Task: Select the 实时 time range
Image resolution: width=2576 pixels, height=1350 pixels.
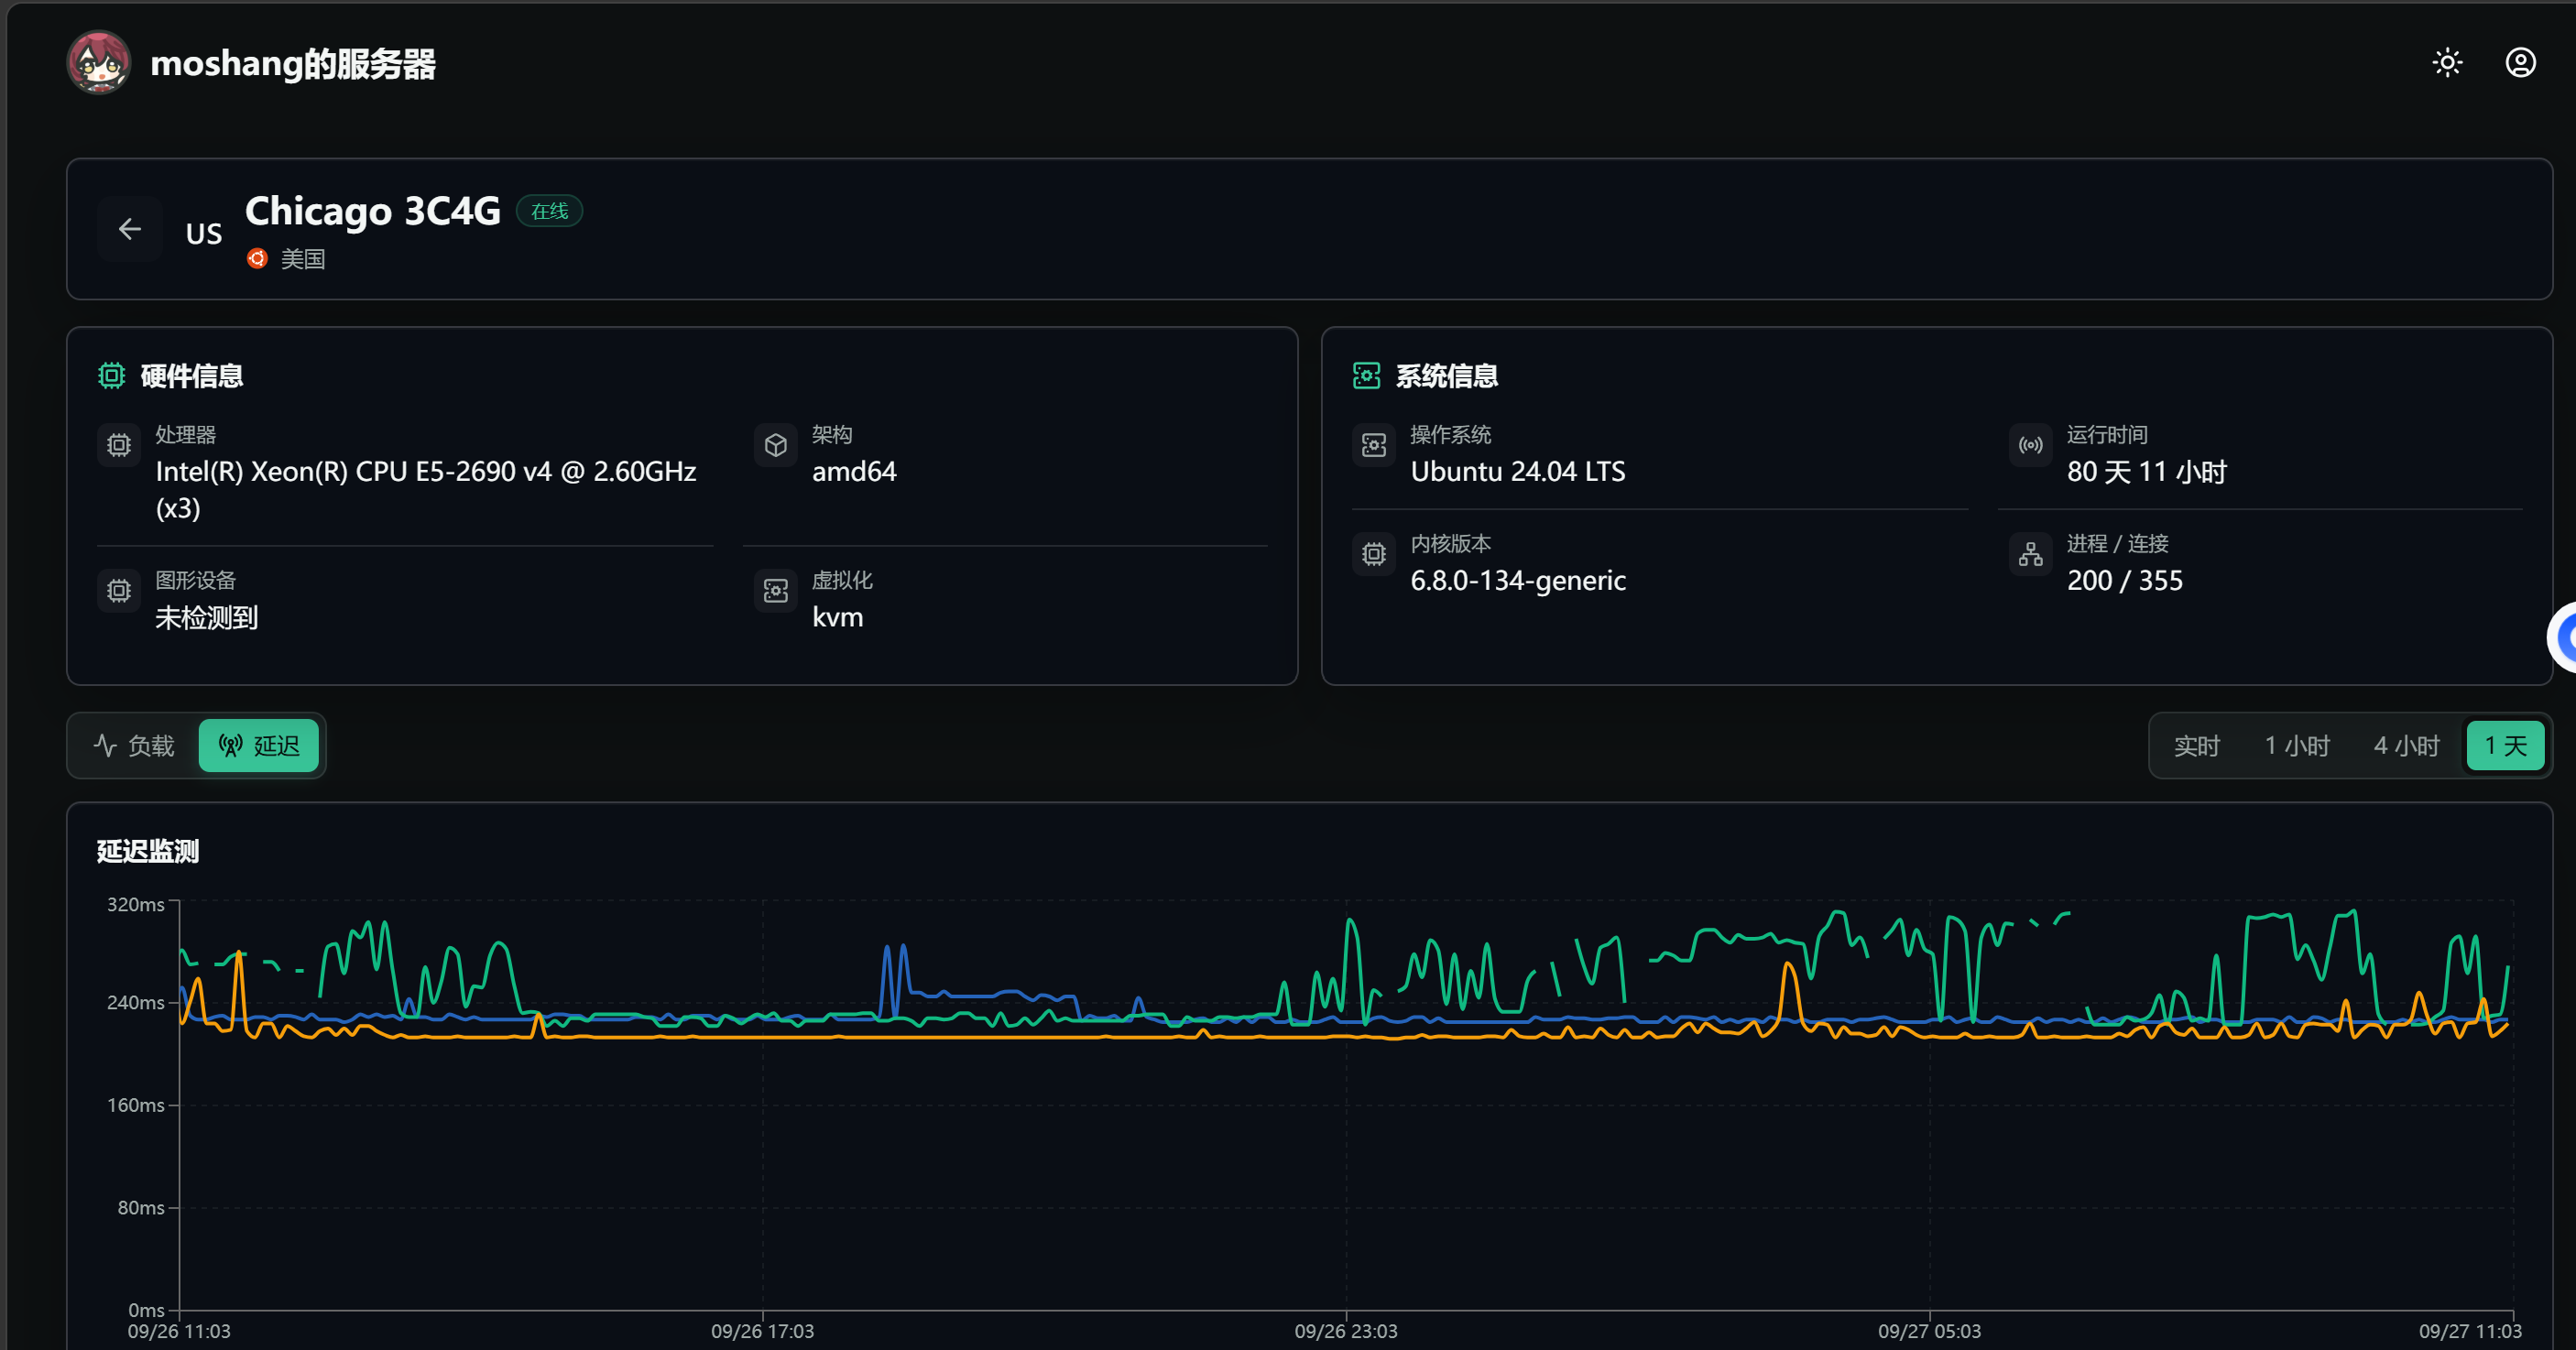Action: click(2196, 746)
